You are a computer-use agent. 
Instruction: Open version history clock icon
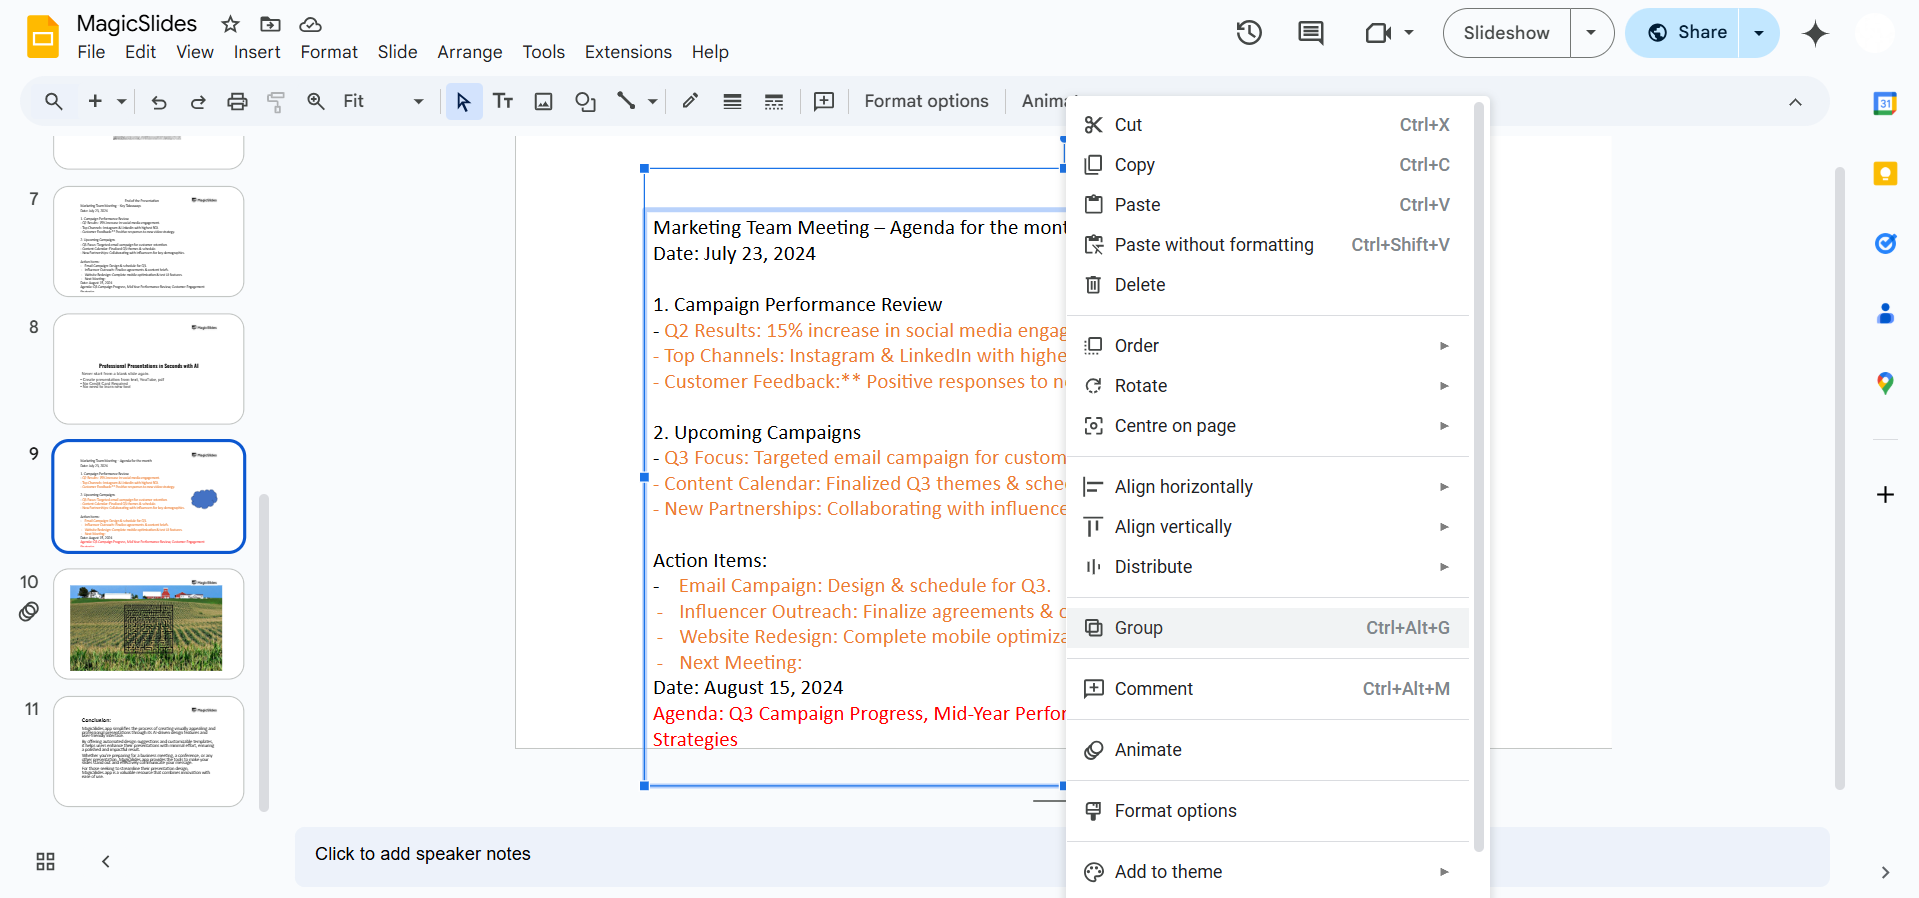(1248, 33)
